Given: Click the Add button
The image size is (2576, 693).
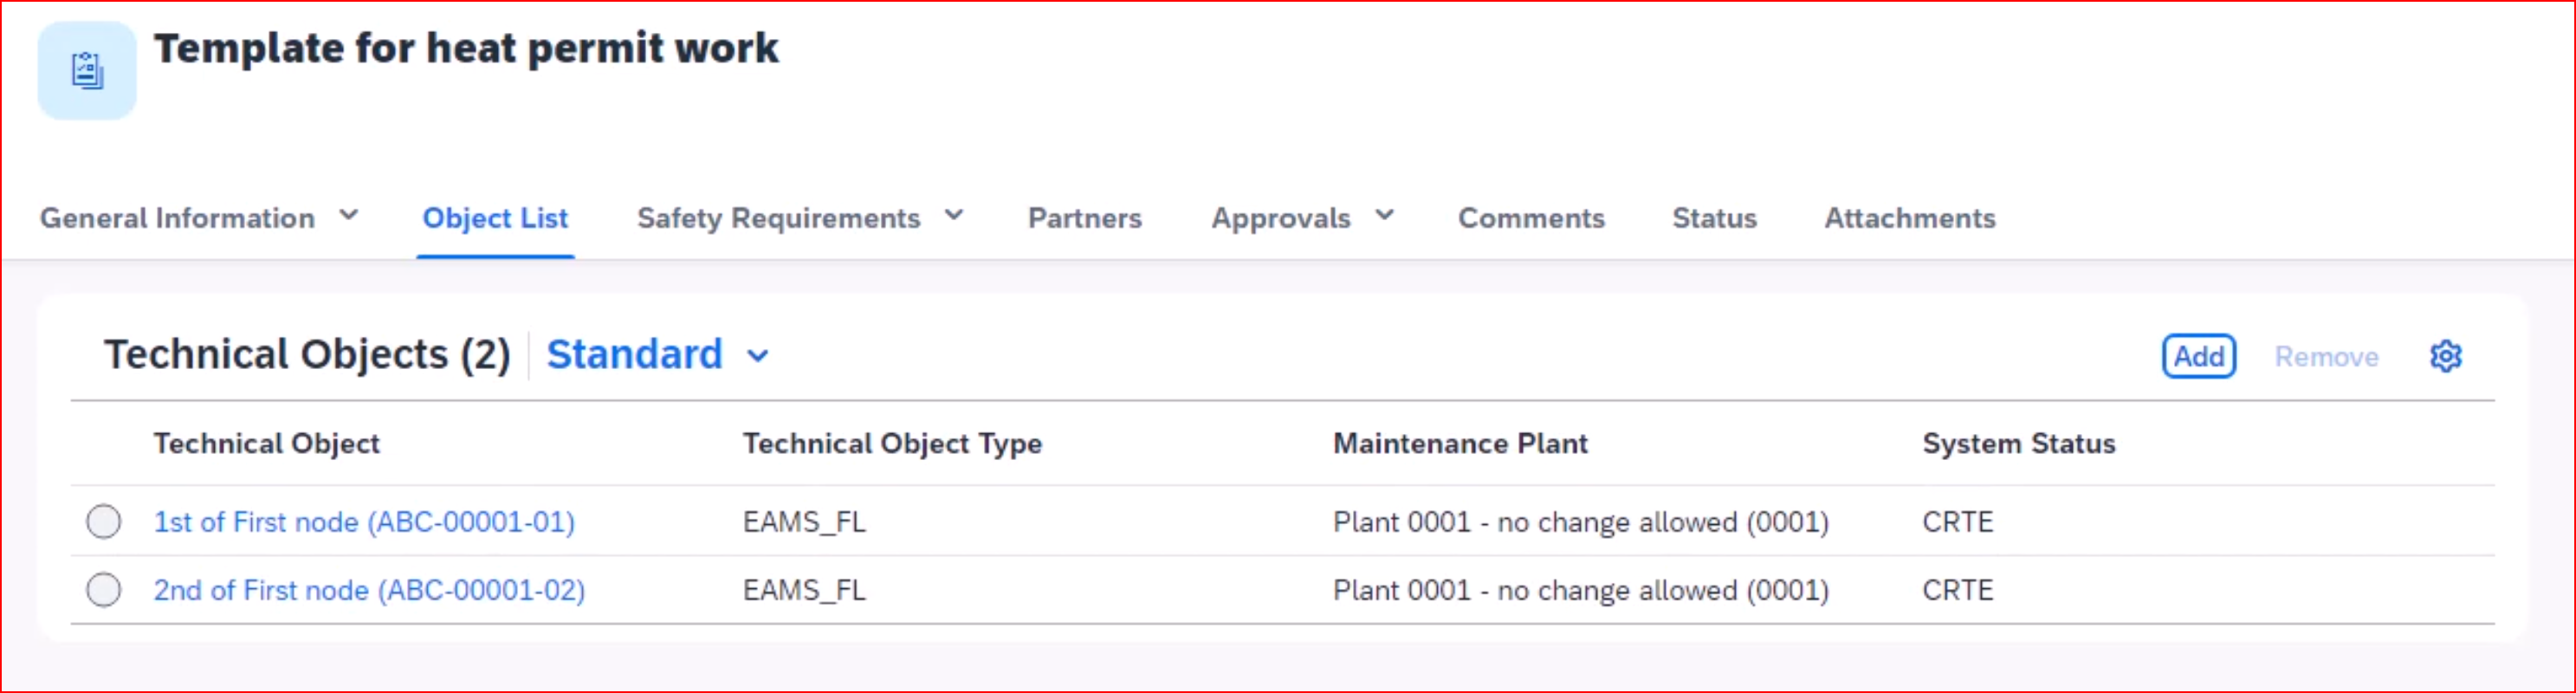Looking at the screenshot, I should [x=2199, y=356].
